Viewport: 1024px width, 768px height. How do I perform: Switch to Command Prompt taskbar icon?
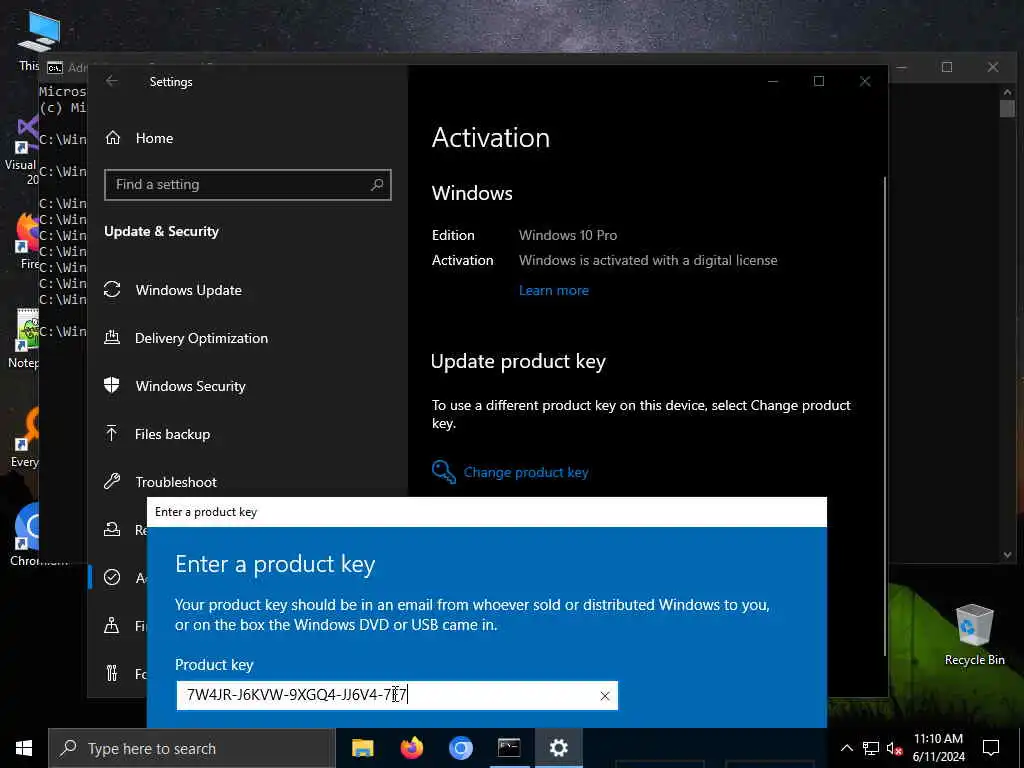tap(509, 748)
